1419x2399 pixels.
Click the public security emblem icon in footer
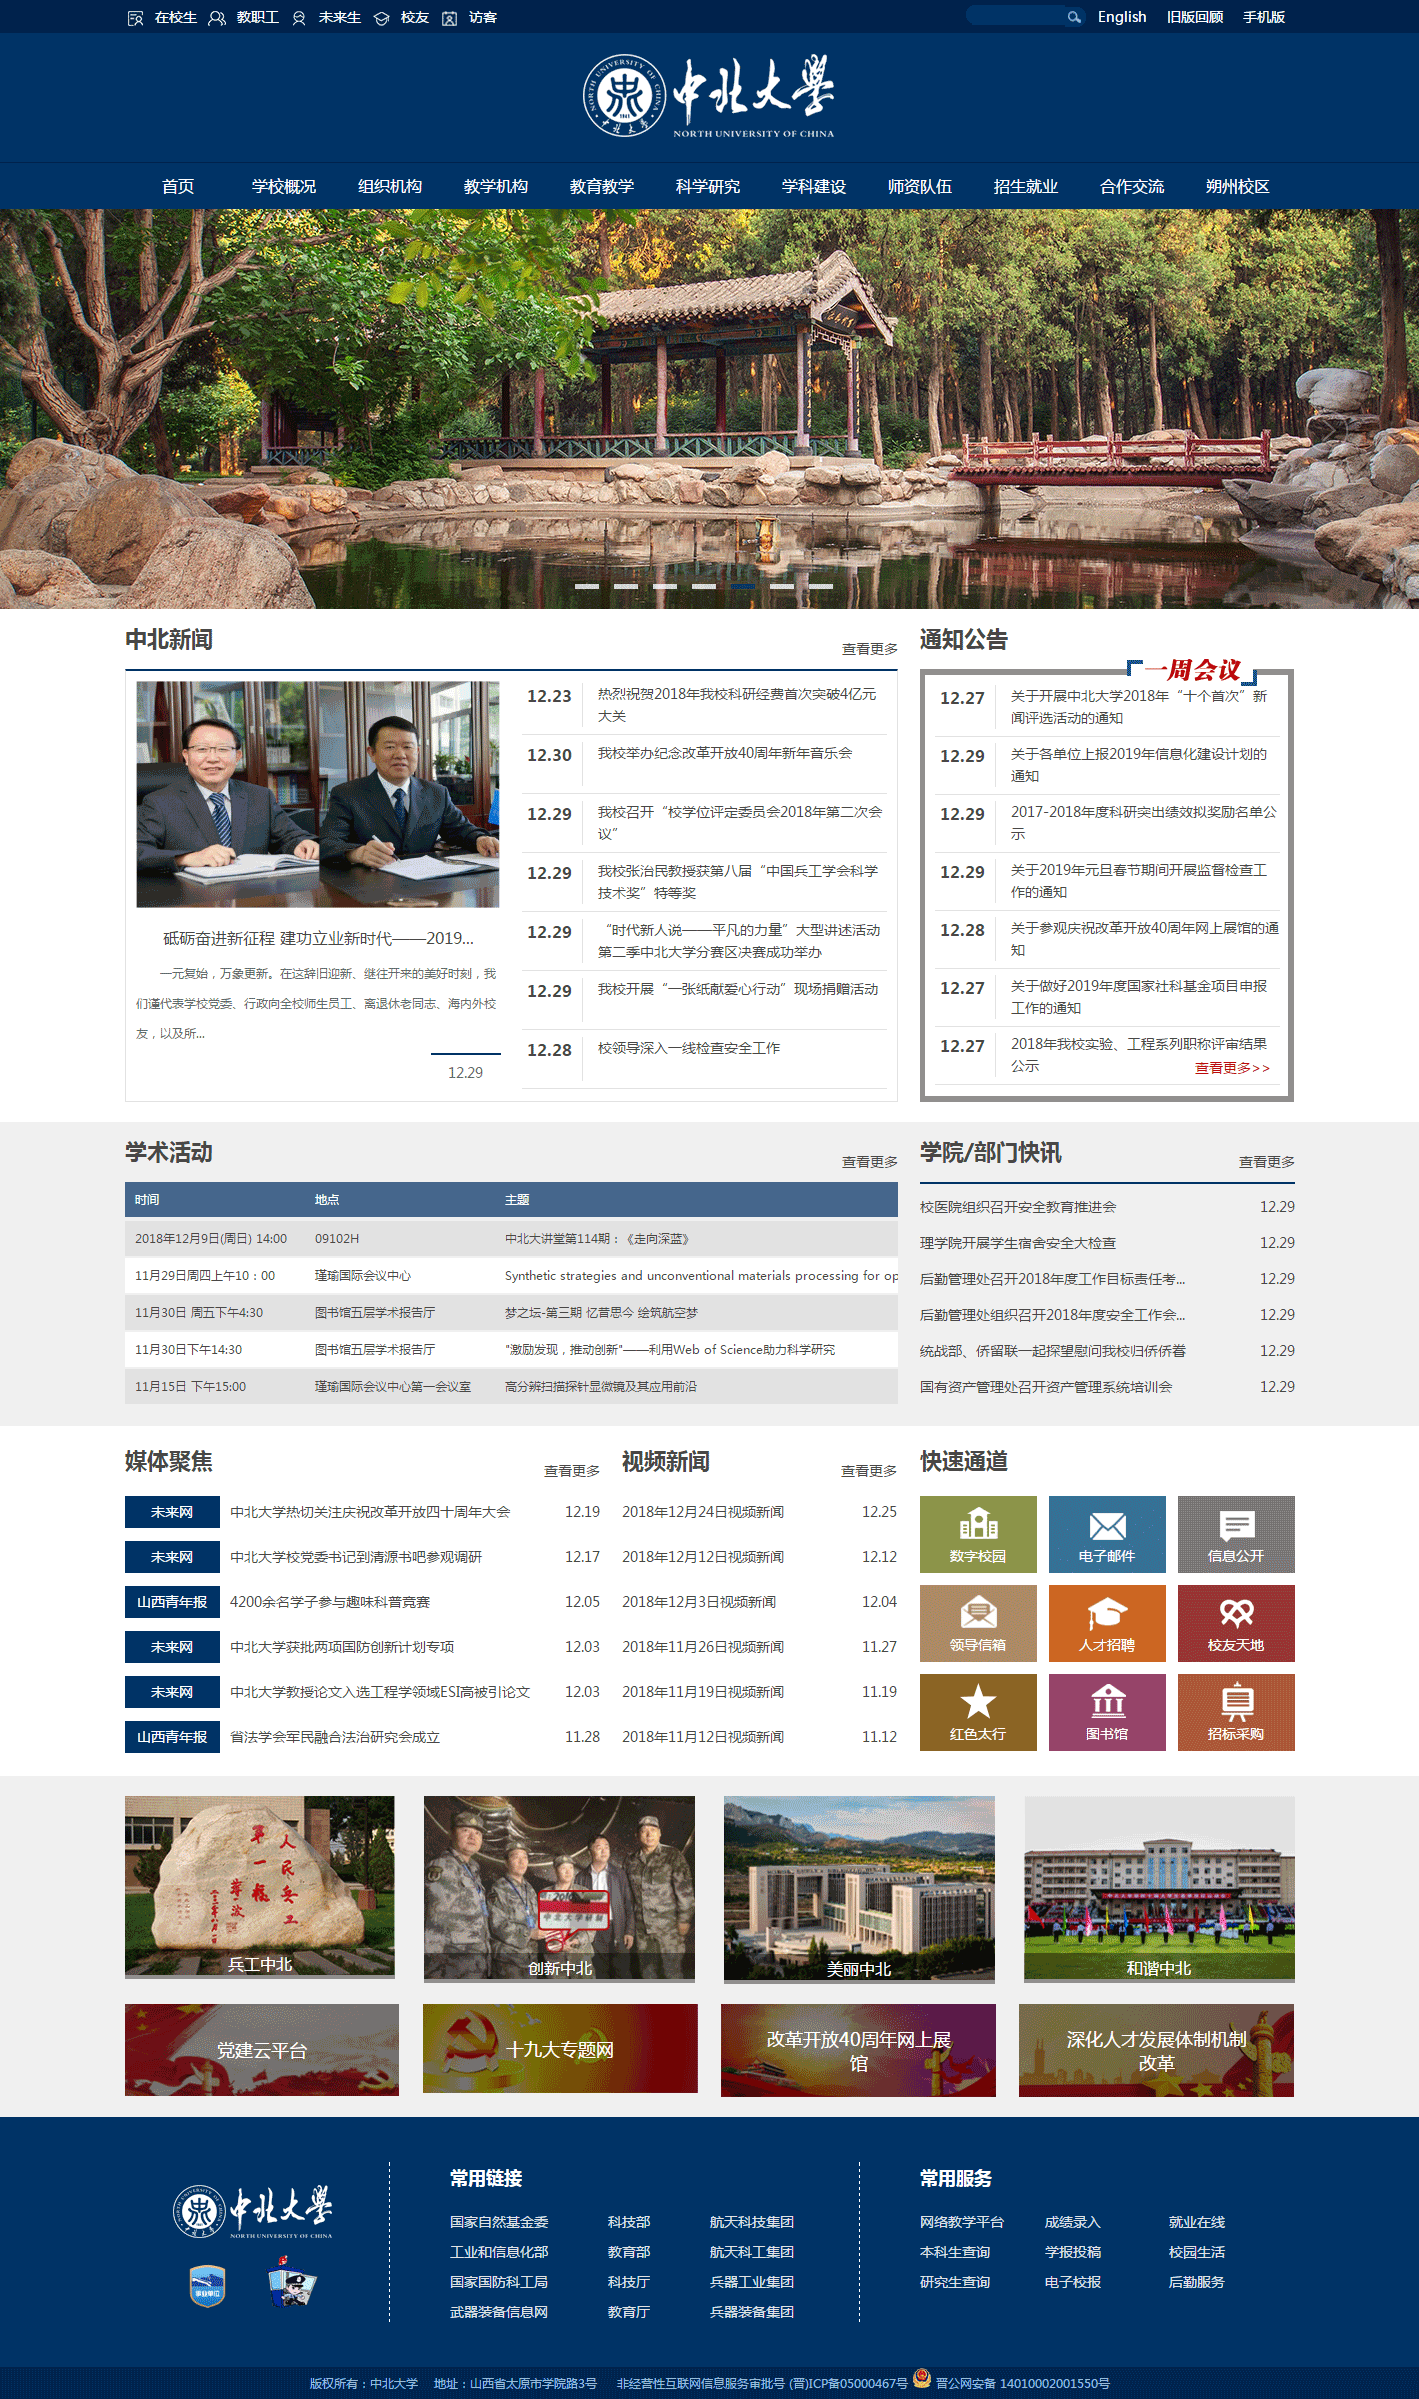922,2378
